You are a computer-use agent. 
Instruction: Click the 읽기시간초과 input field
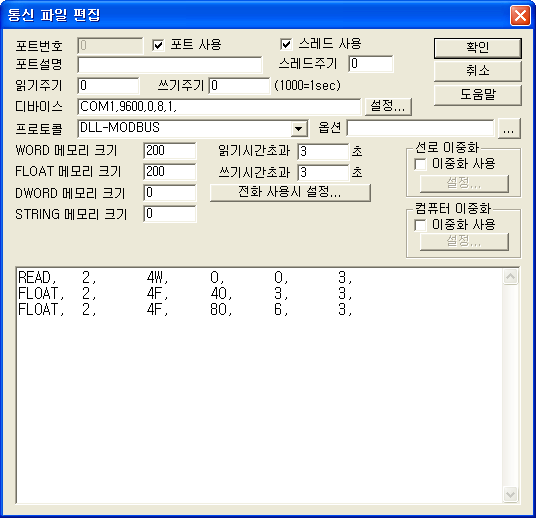coord(323,152)
